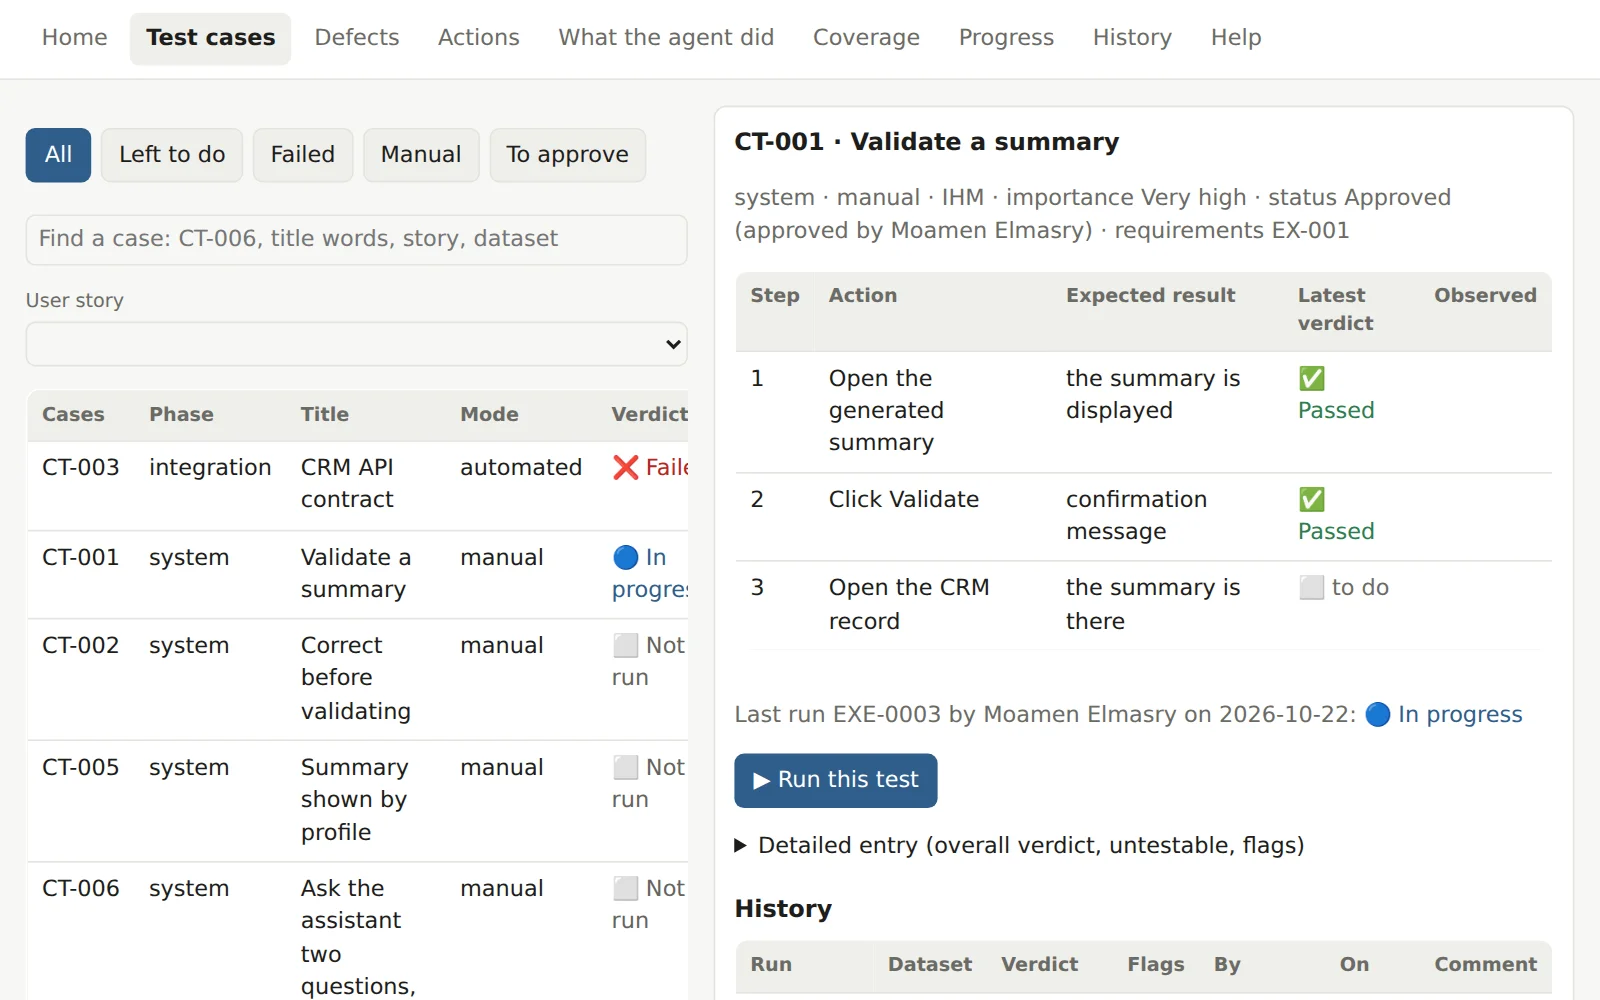The height and width of the screenshot is (1000, 1600).
Task: Click the Observed column header
Action: click(x=1485, y=295)
